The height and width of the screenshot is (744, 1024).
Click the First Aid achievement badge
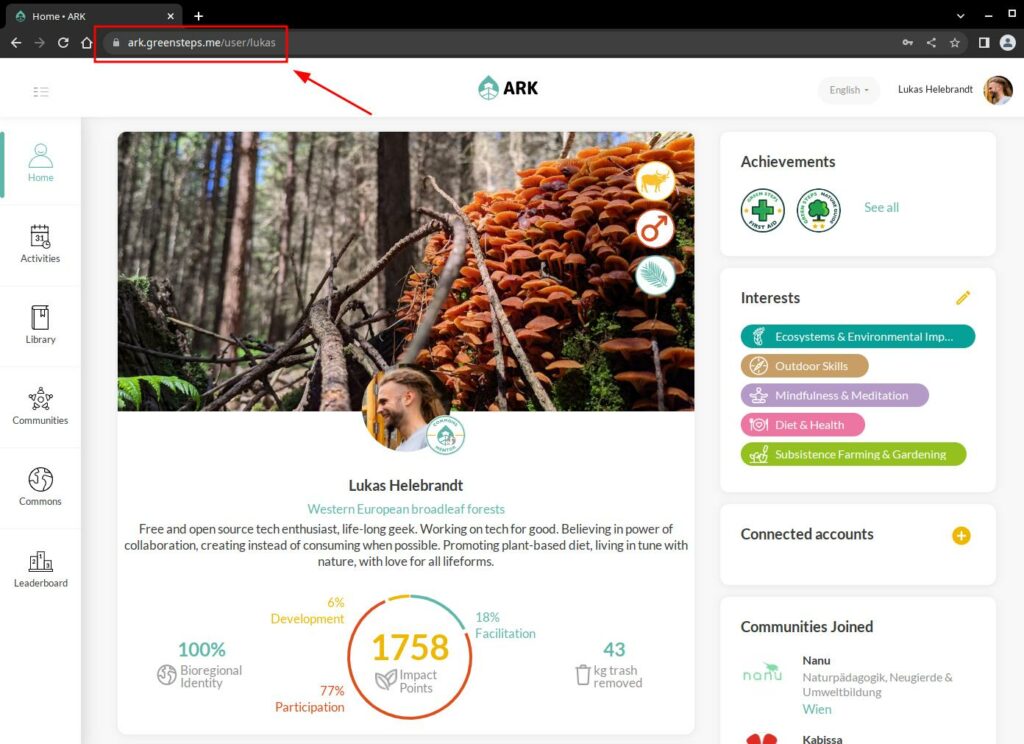pyautogui.click(x=763, y=210)
